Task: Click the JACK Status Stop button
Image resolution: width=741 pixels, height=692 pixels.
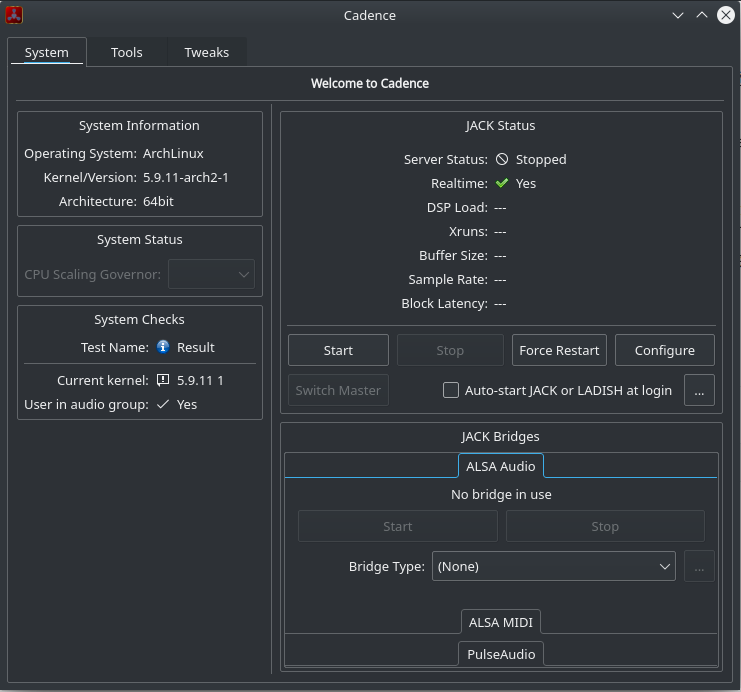Action: pyautogui.click(x=450, y=350)
